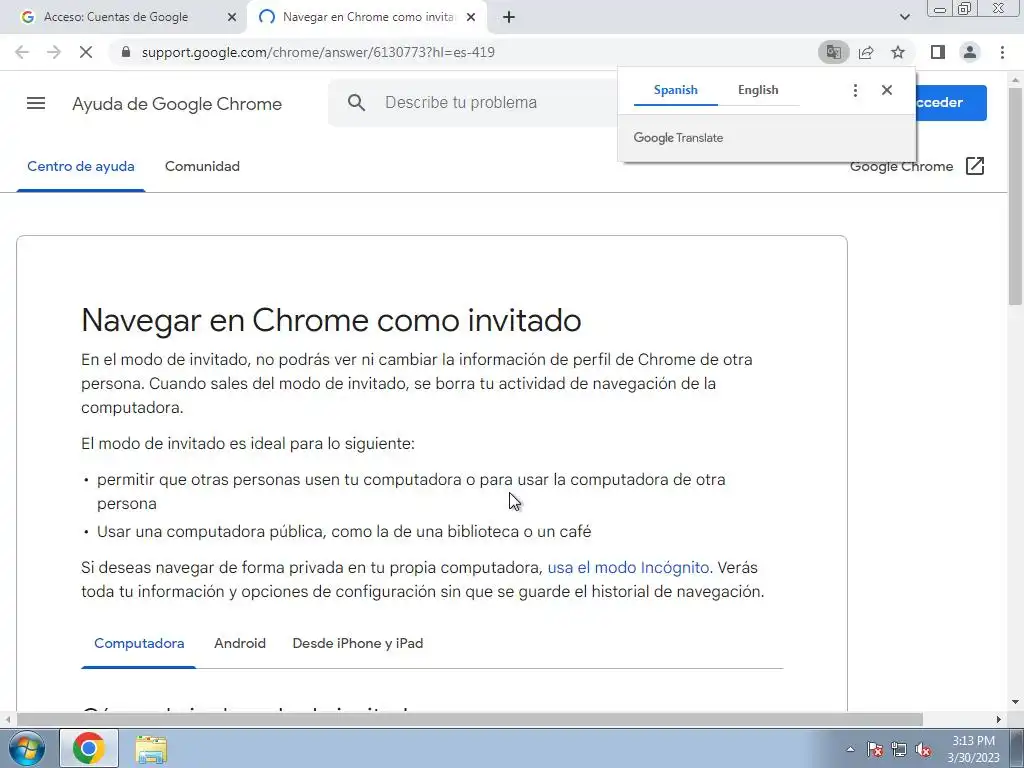Screen dimensions: 1024x768
Task: Select the Android tab
Action: click(240, 643)
